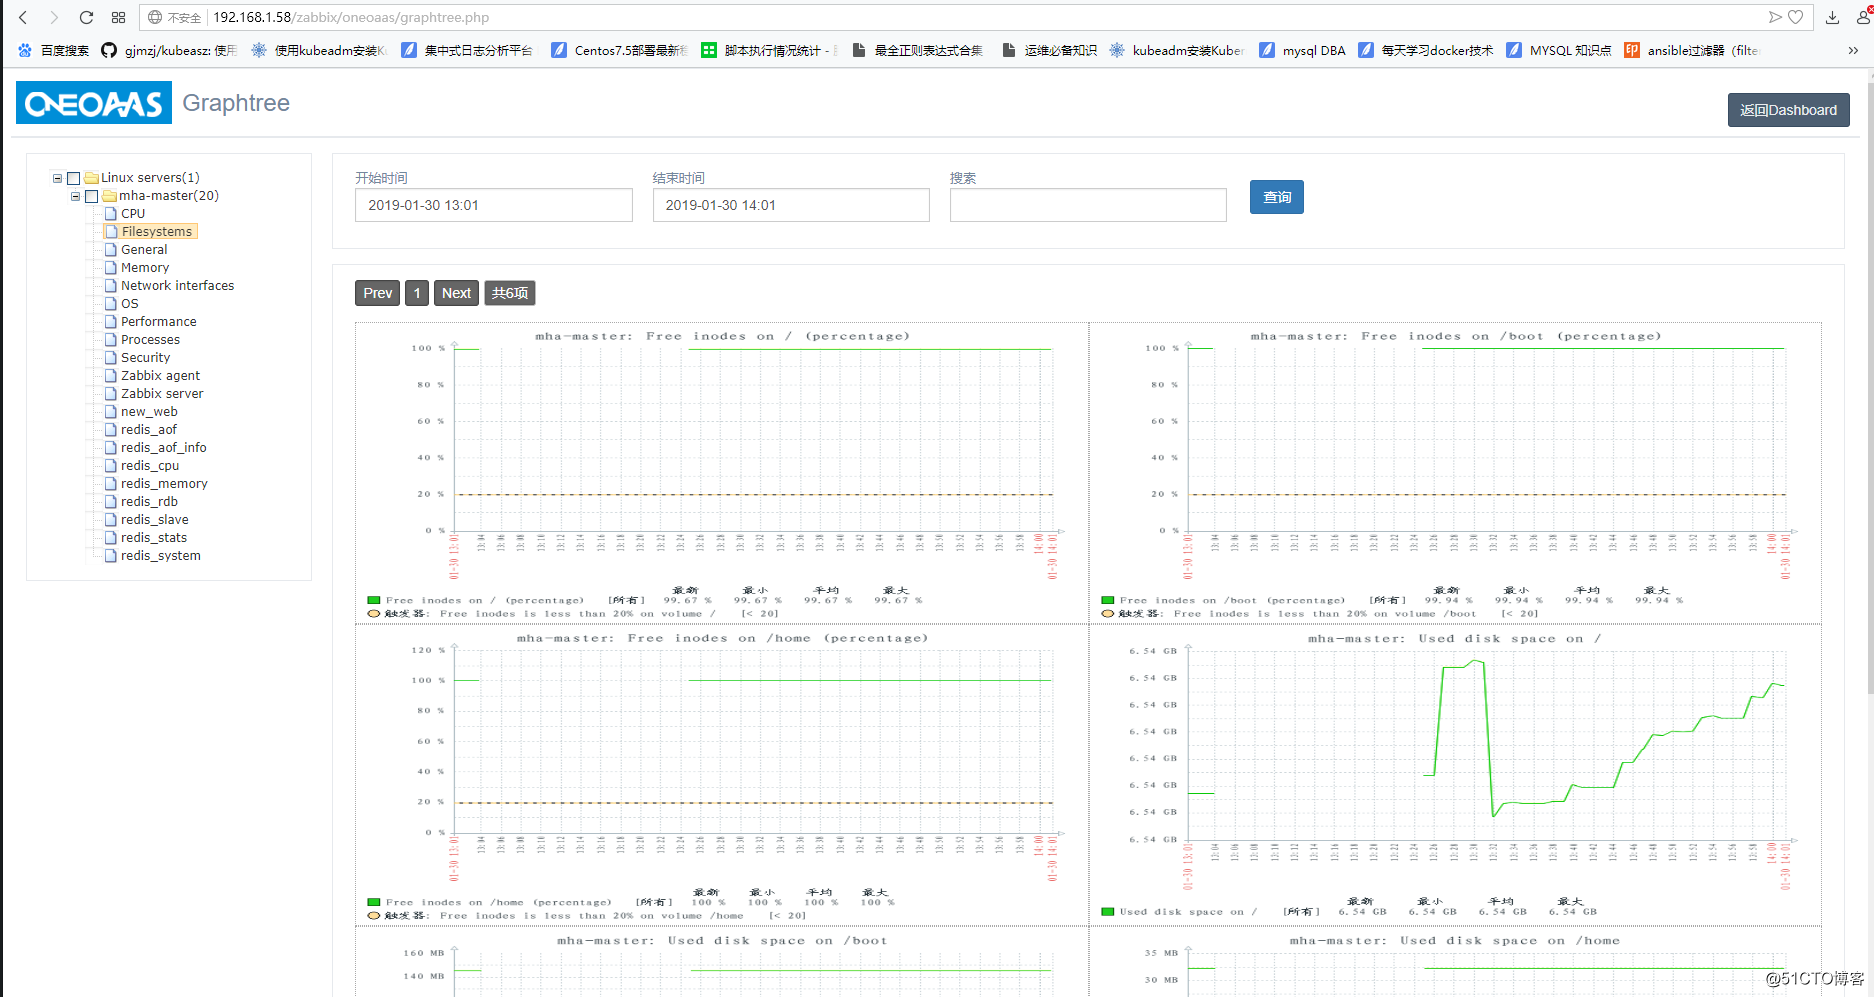1874x997 pixels.
Task: Show more bookmarks chevron
Action: [1853, 50]
